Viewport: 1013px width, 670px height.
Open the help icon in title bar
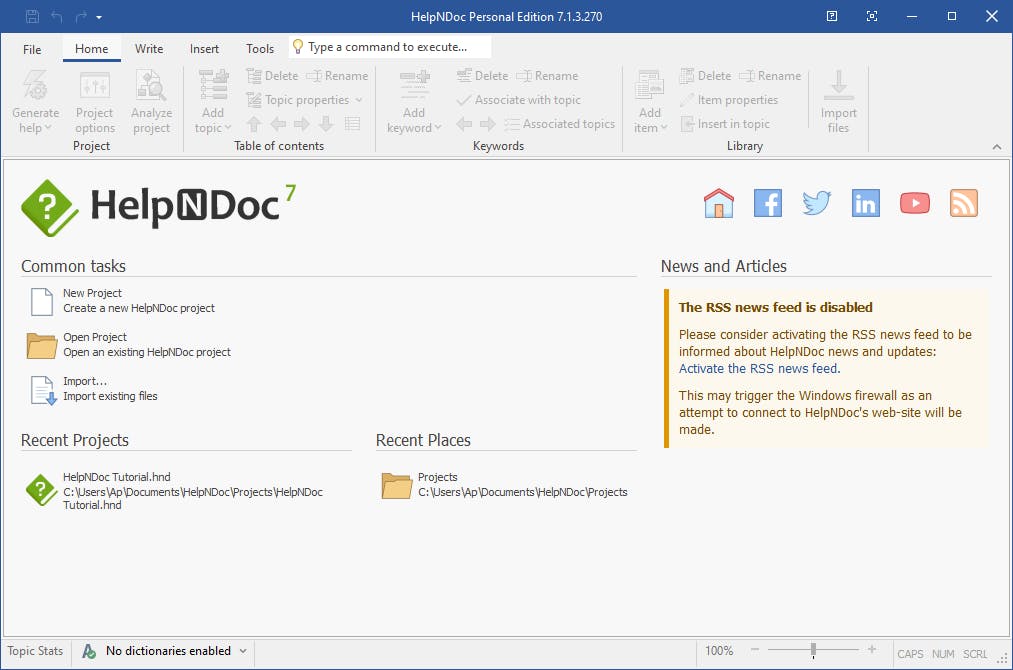point(832,16)
